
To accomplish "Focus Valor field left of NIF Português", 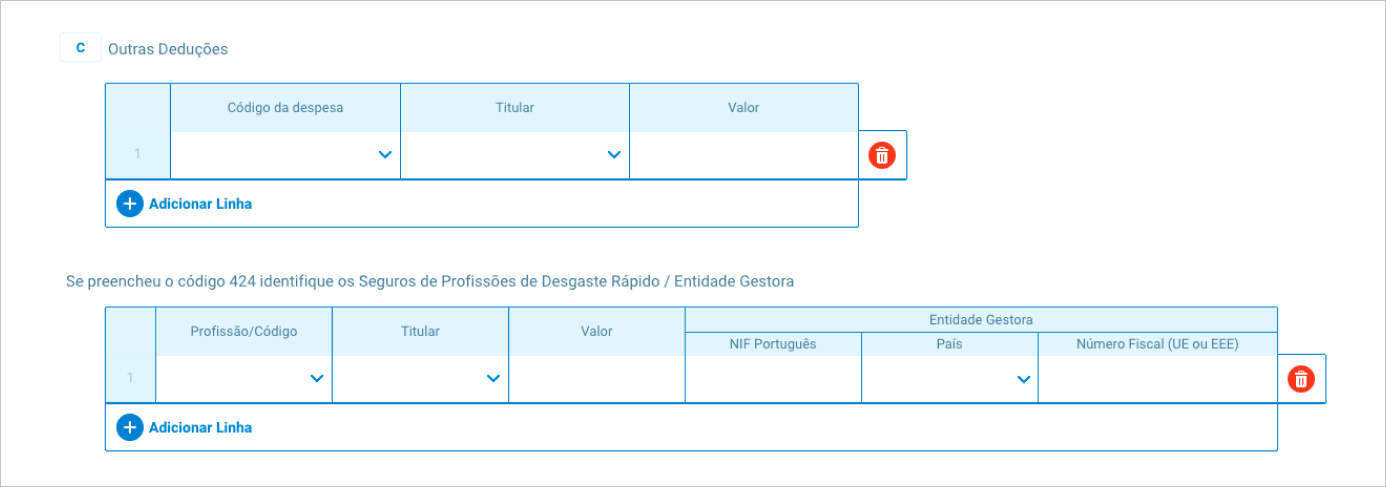I will tap(596, 379).
